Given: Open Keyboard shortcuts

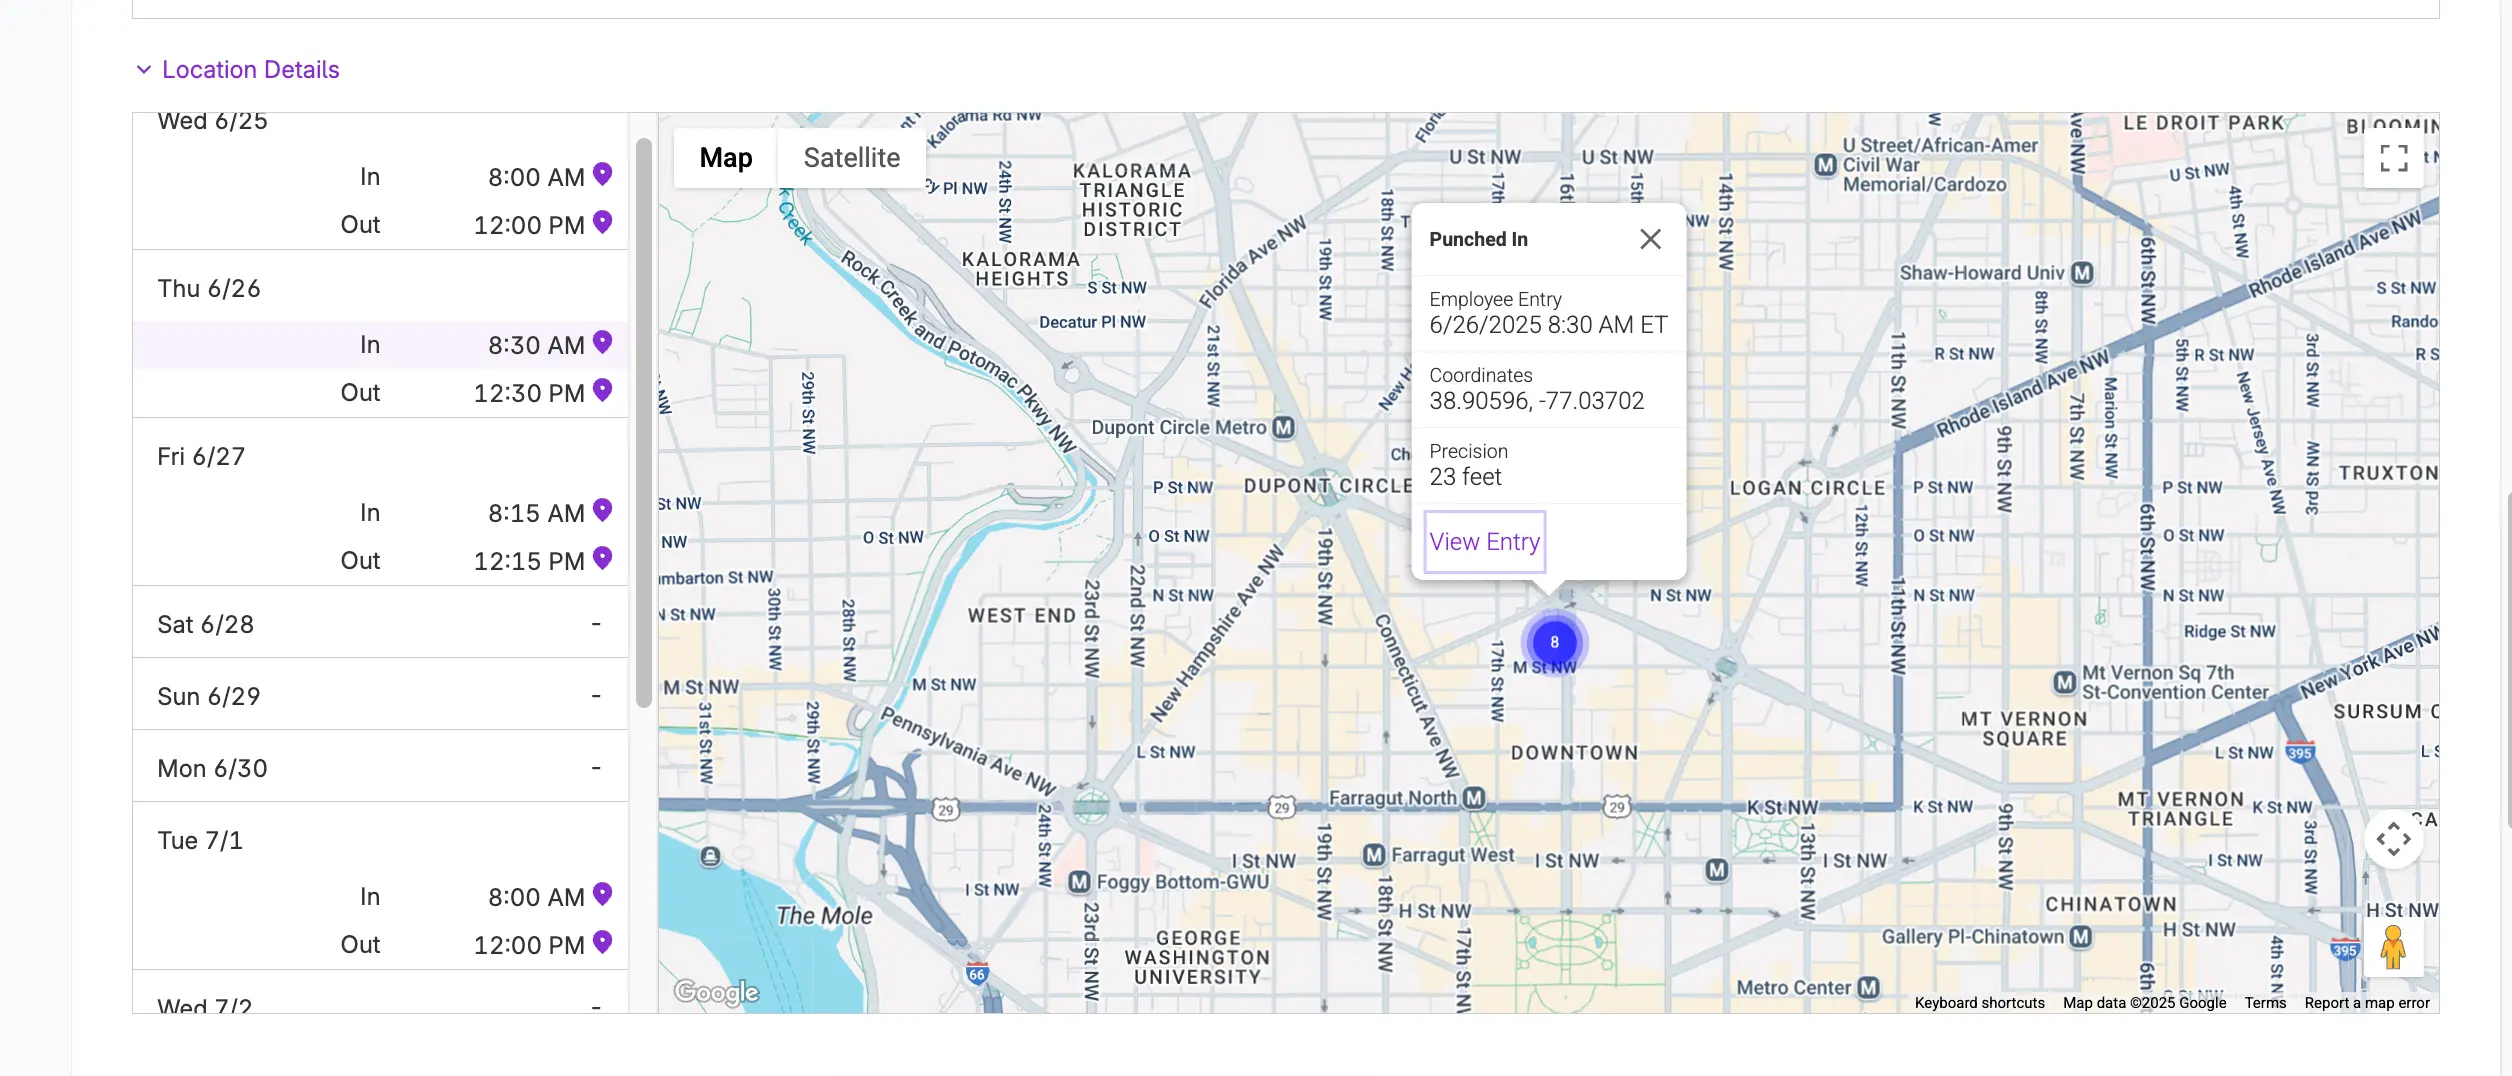Looking at the screenshot, I should tap(1979, 1003).
